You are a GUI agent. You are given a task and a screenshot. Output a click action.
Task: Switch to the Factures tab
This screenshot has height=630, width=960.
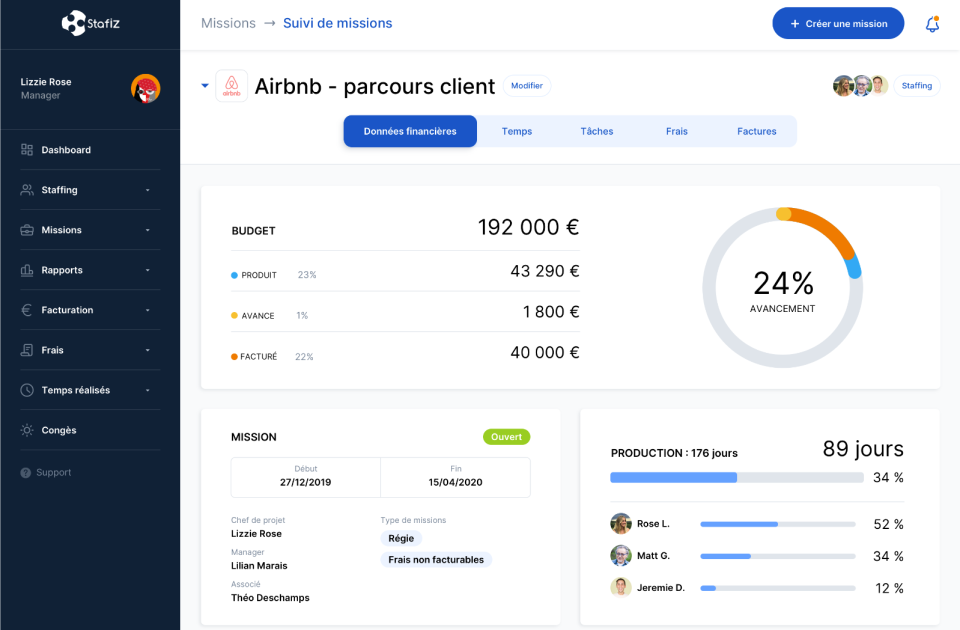[756, 130]
